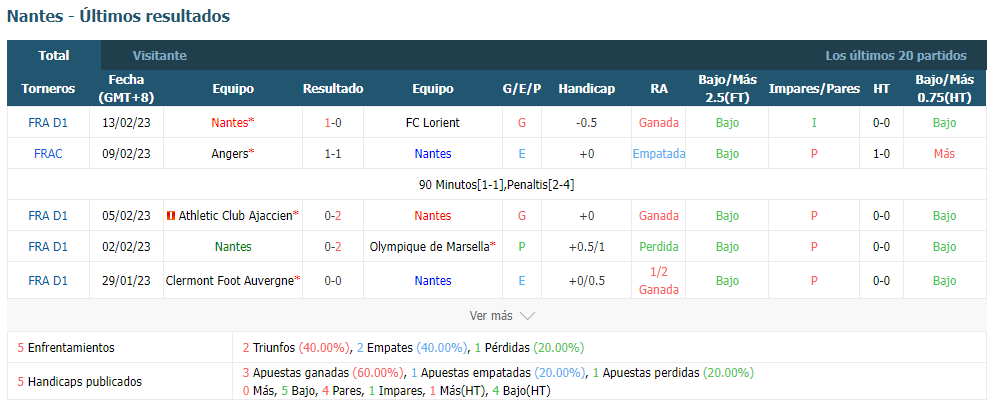Expand the Ver más chevron

point(527,315)
